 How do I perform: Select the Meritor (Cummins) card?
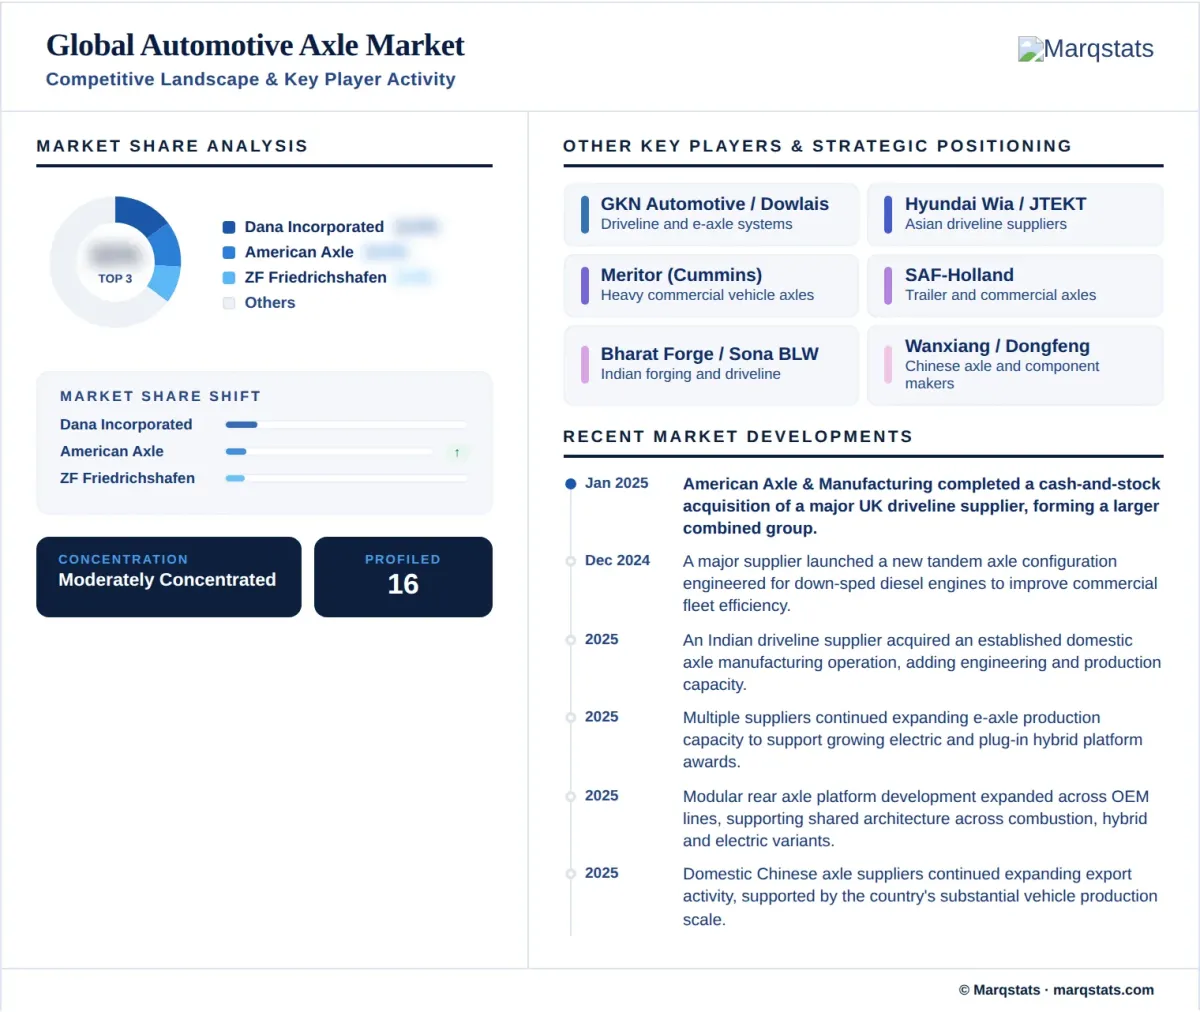711,285
